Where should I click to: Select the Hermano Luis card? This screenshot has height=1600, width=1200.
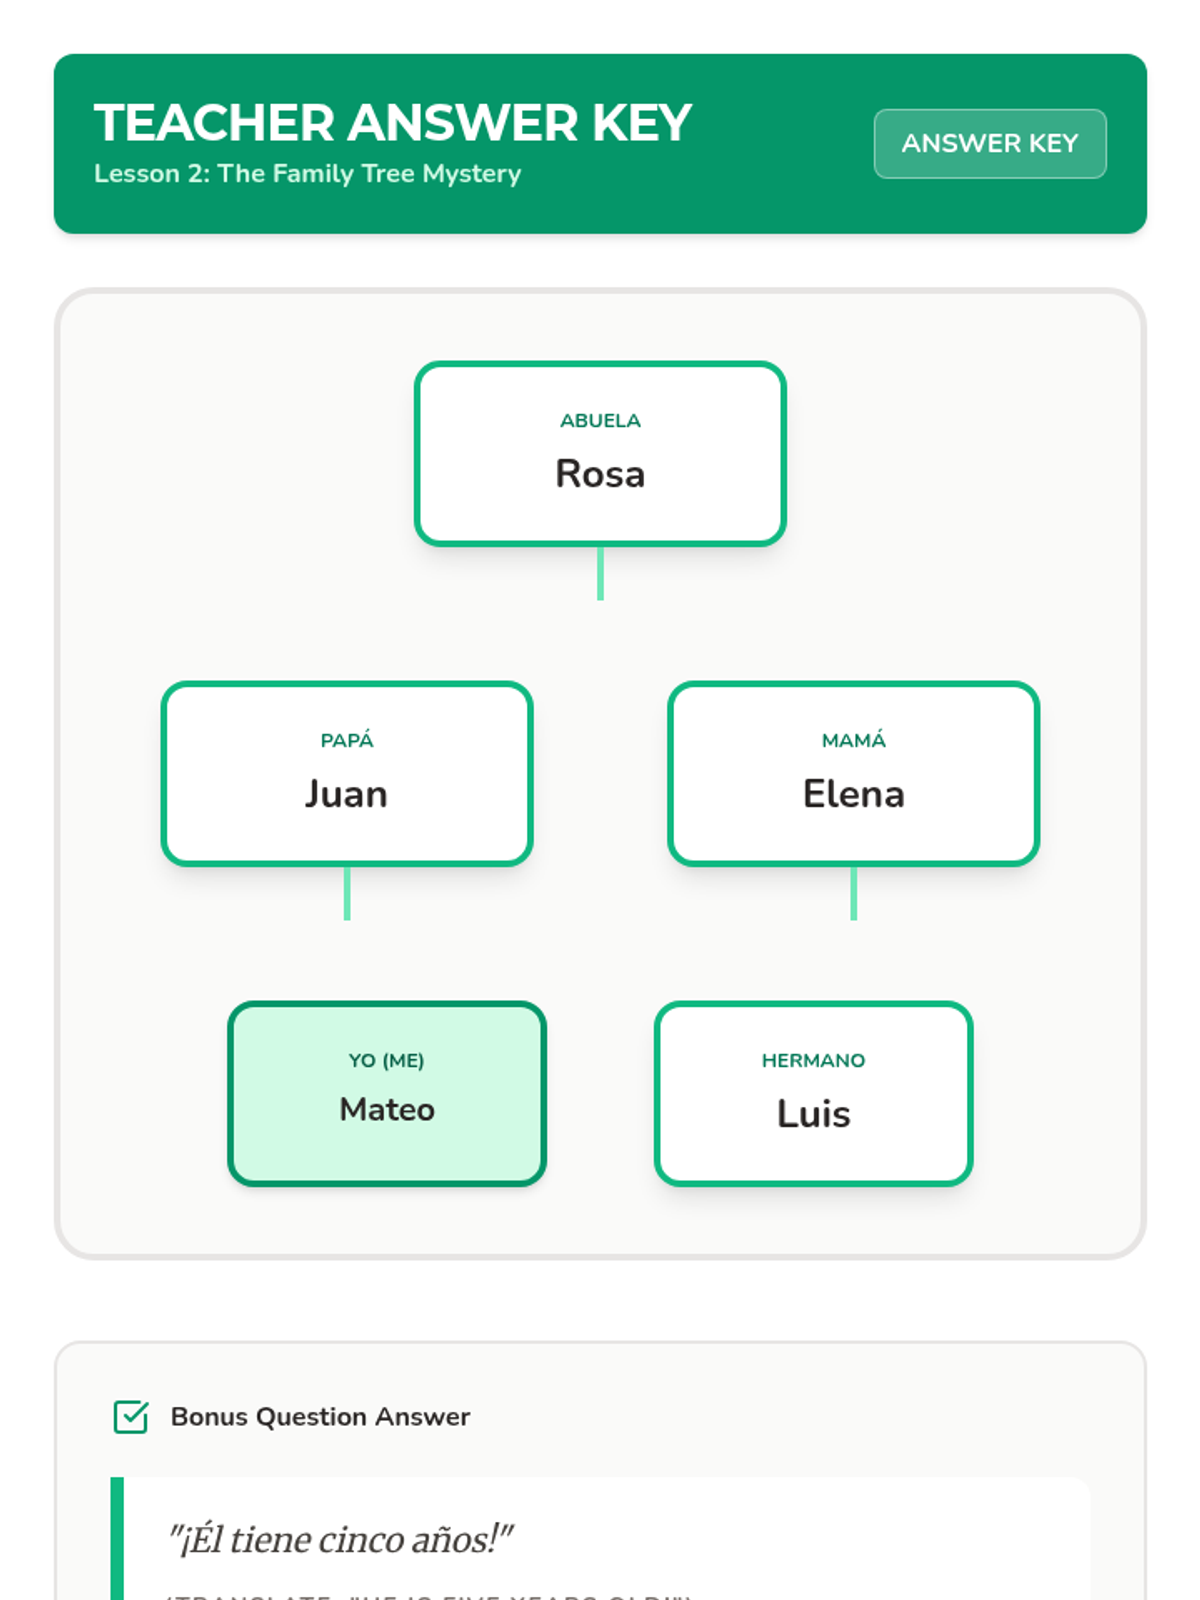[x=813, y=1094]
